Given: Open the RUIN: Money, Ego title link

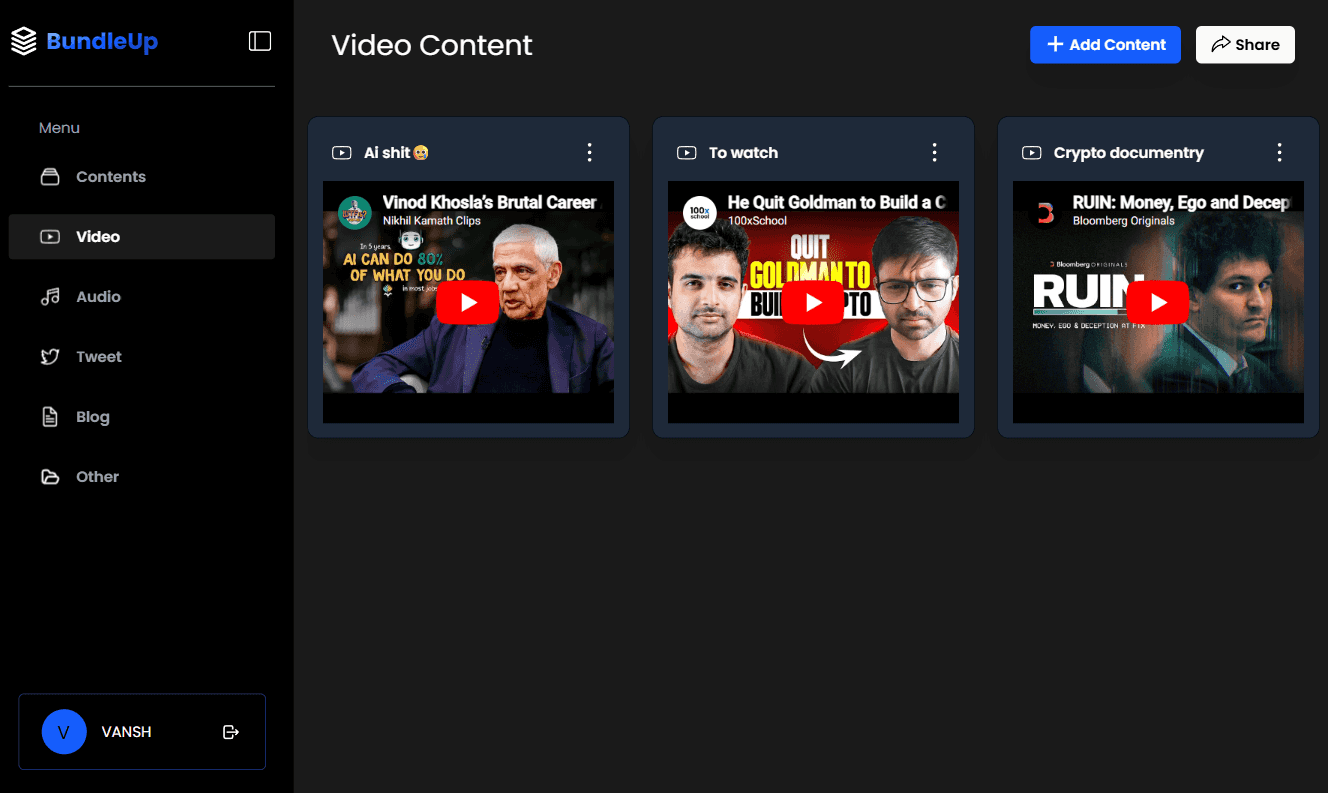Looking at the screenshot, I should coord(1181,203).
